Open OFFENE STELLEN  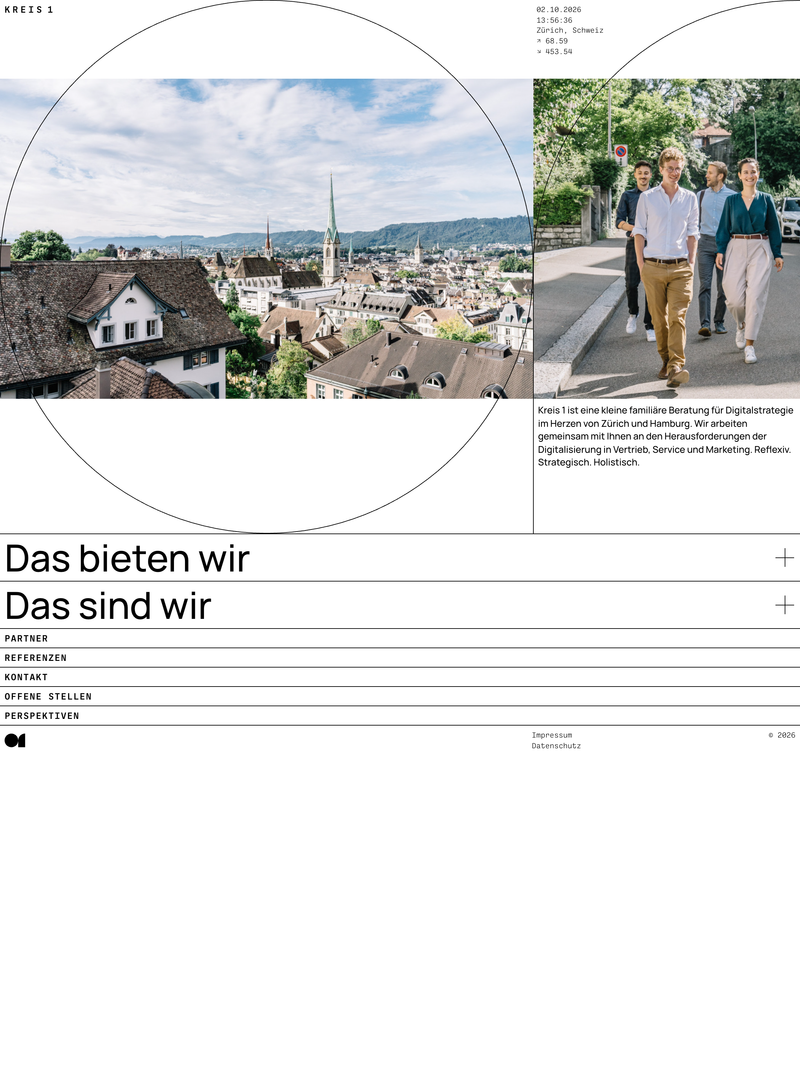pos(48,697)
